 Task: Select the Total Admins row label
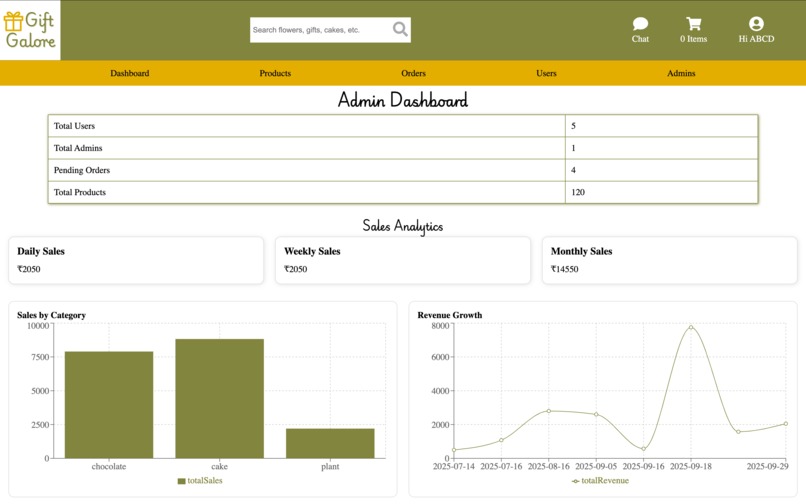point(78,148)
